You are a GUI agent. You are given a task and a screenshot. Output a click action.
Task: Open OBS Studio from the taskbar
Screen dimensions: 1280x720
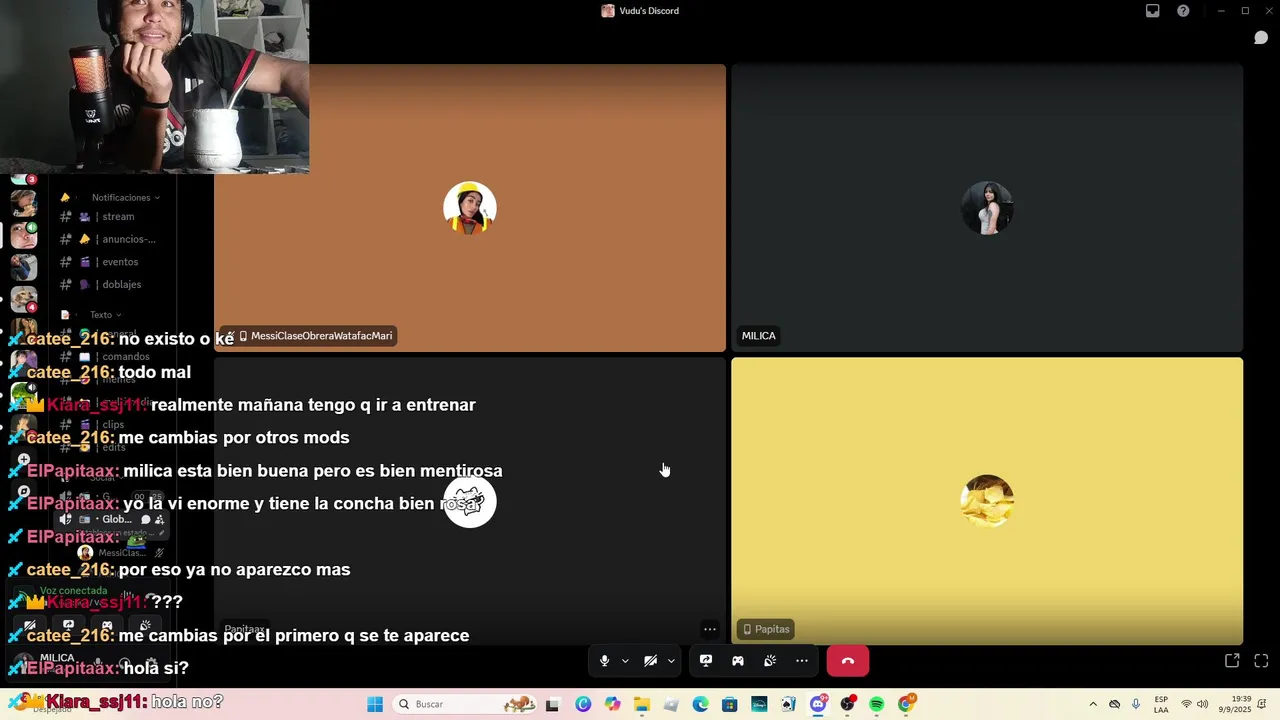[x=848, y=704]
